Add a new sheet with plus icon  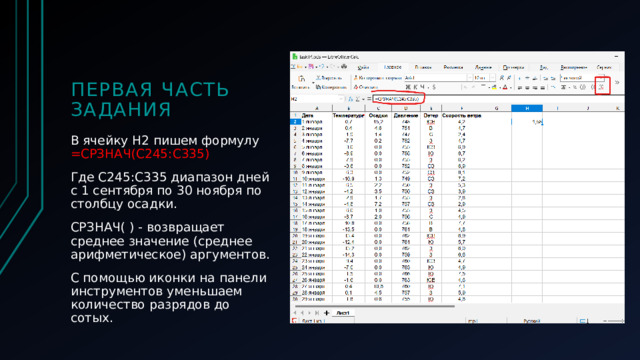coord(326,313)
